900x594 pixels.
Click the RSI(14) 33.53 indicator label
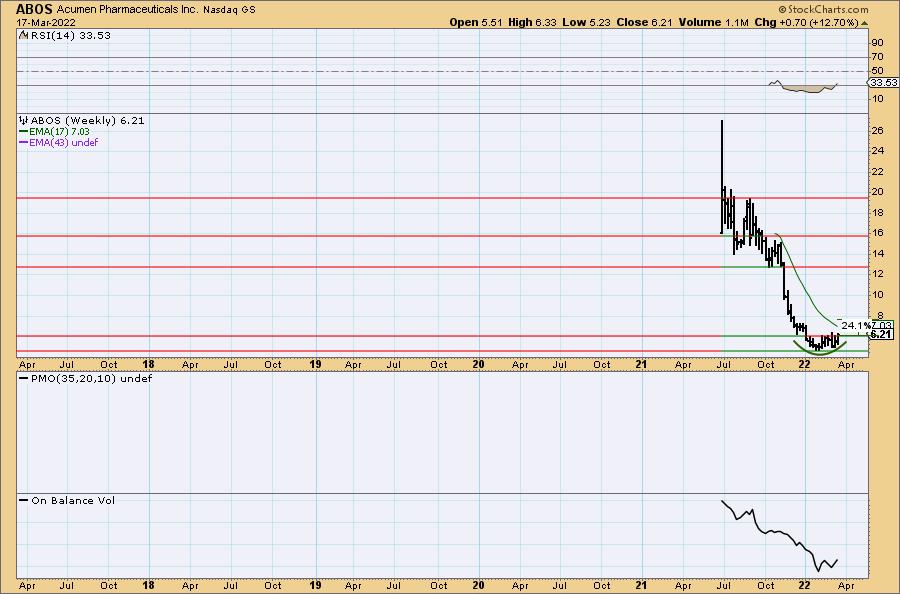(69, 36)
